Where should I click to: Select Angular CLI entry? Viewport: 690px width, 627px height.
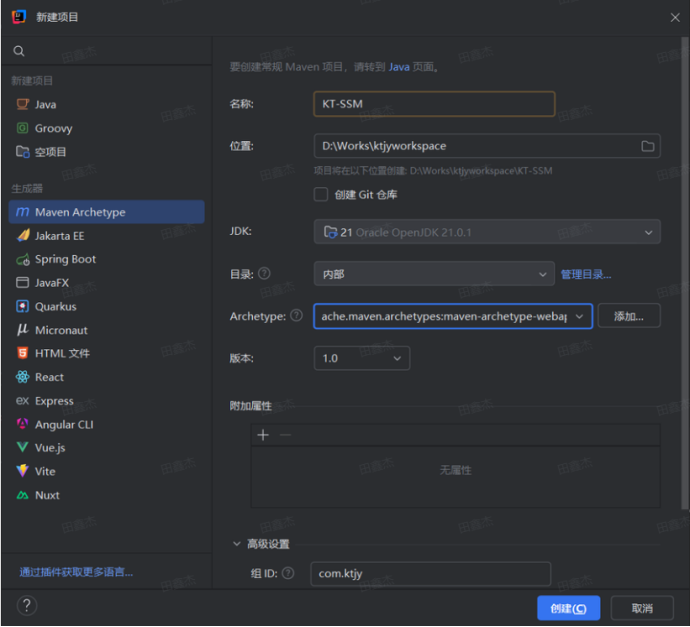click(106, 425)
